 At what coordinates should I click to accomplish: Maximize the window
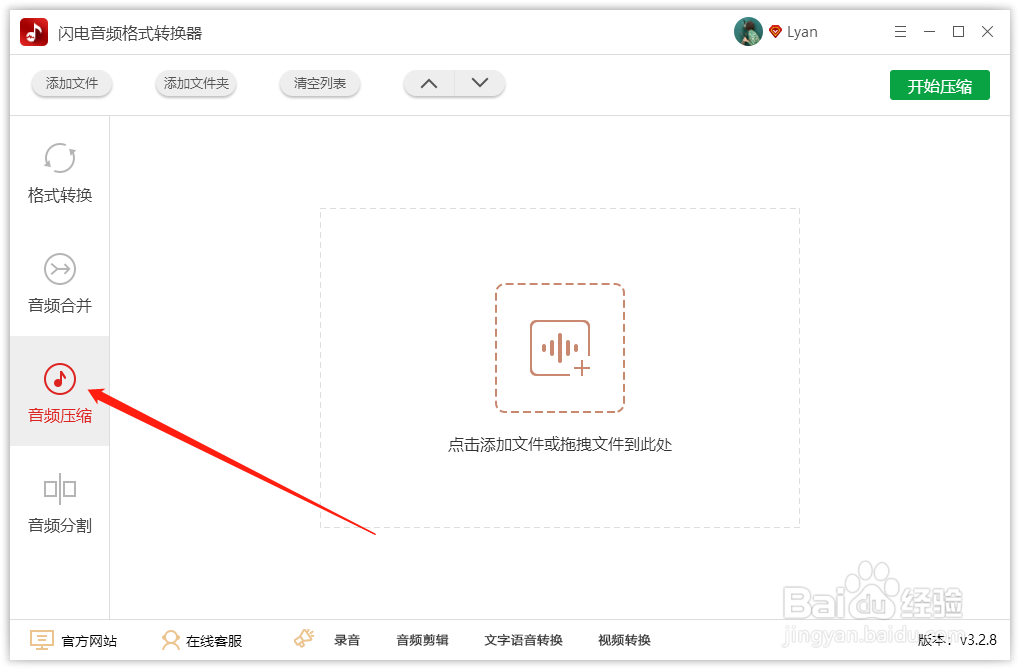tap(958, 32)
